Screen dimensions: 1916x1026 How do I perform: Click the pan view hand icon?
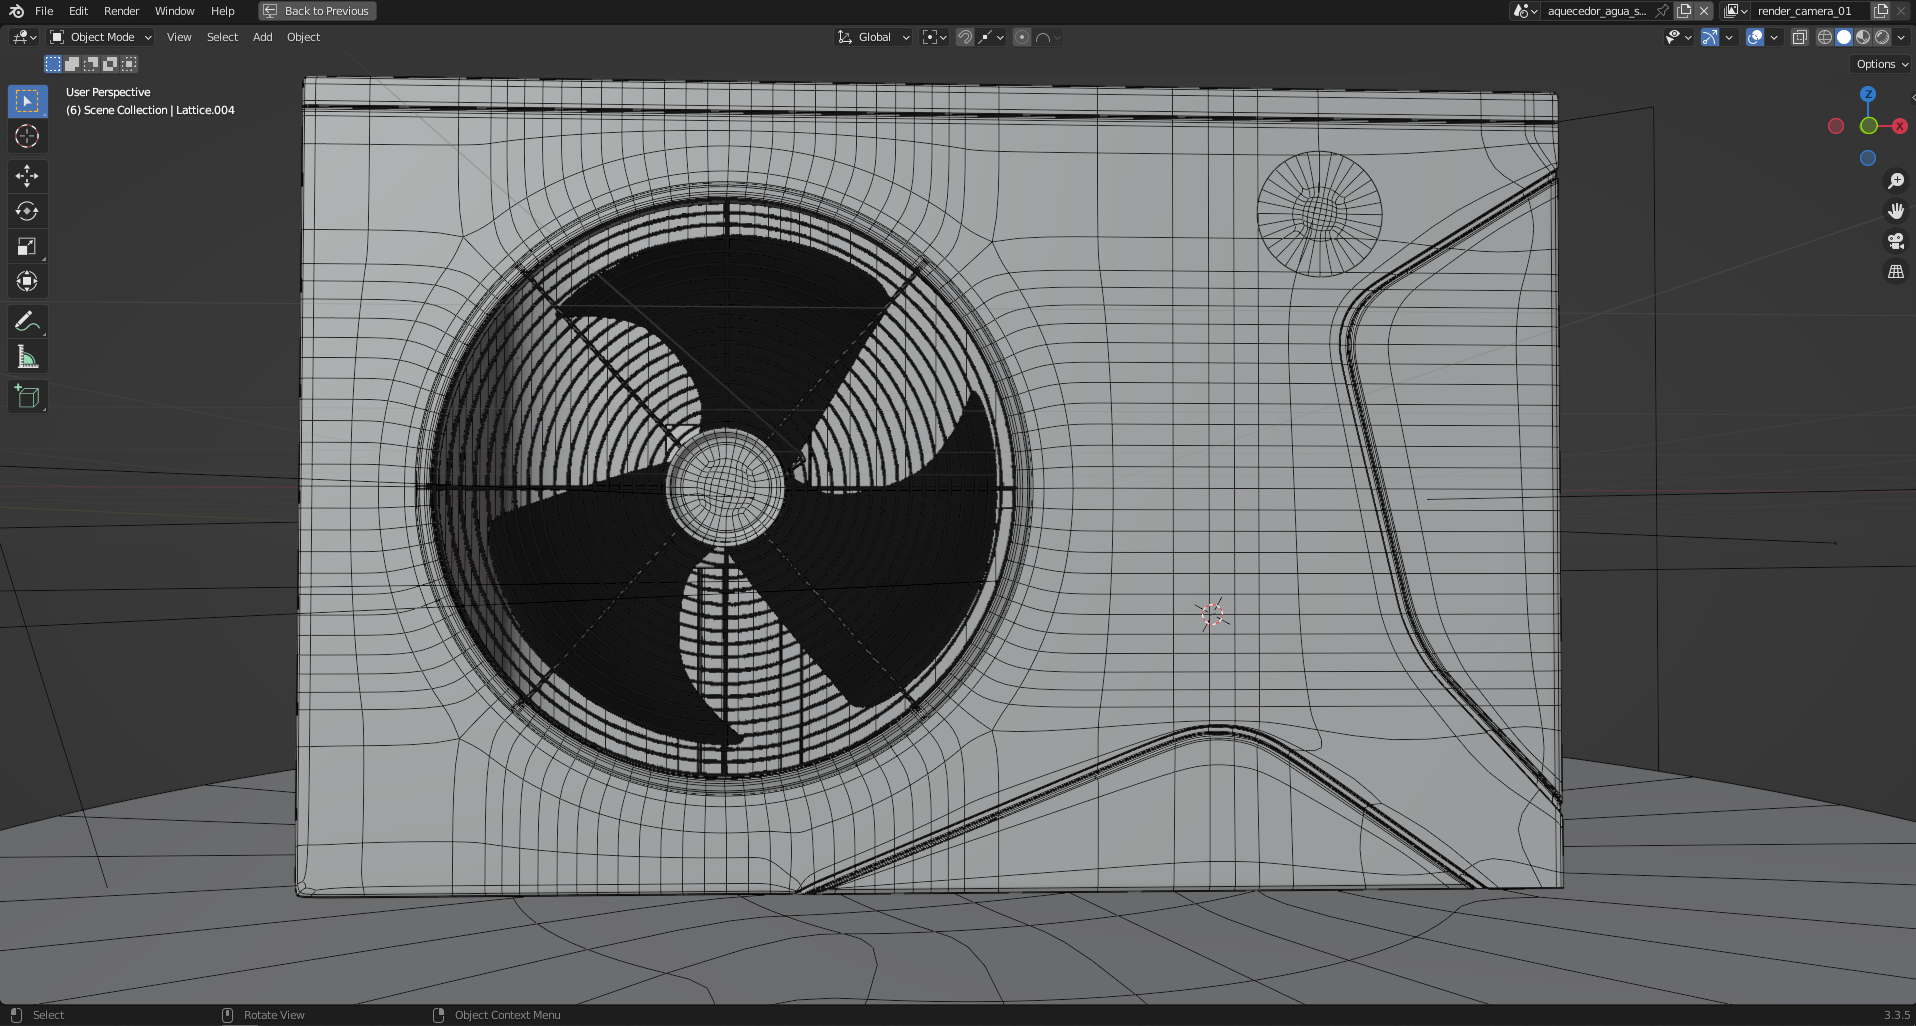tap(1895, 211)
